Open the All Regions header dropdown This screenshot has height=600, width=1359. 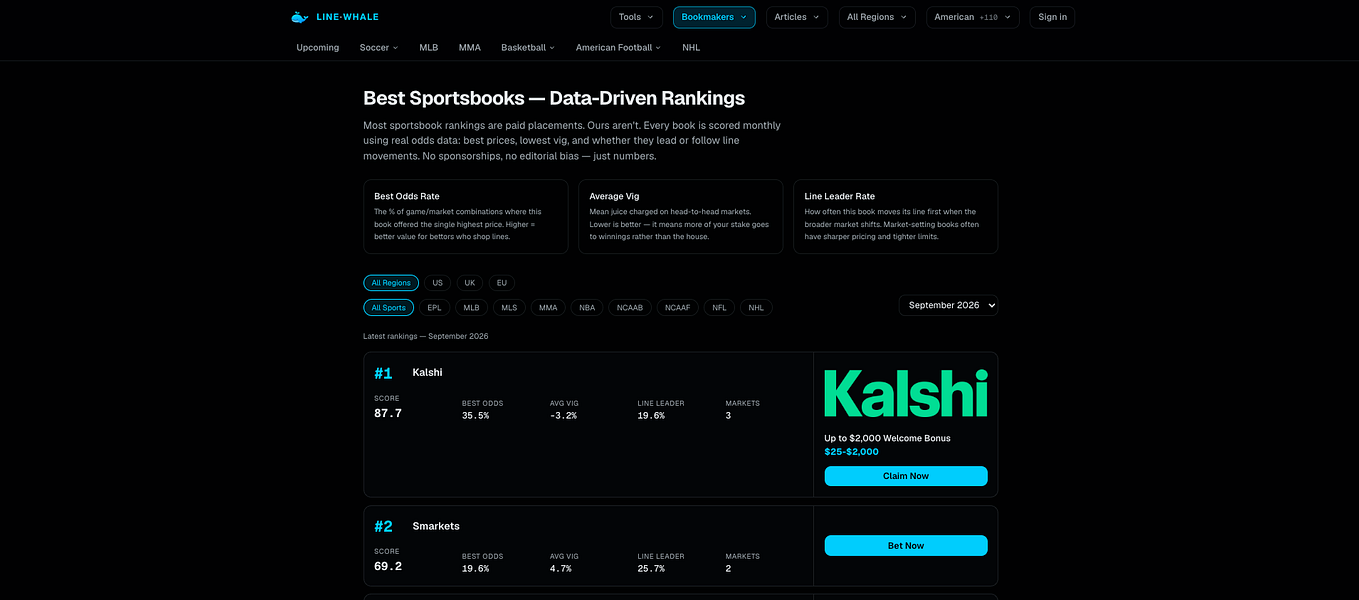pyautogui.click(x=877, y=17)
